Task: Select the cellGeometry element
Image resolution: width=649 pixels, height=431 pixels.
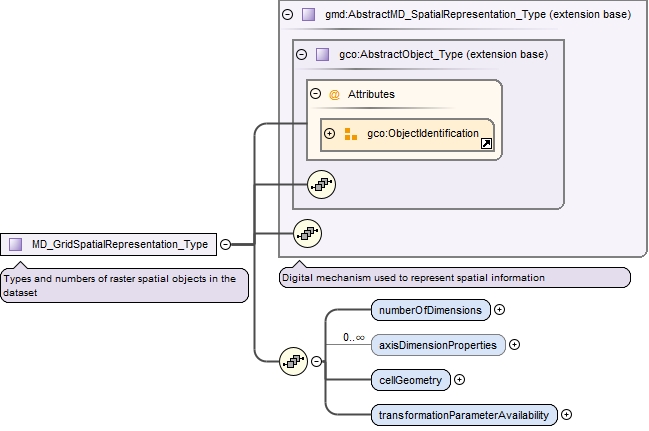Action: click(411, 379)
